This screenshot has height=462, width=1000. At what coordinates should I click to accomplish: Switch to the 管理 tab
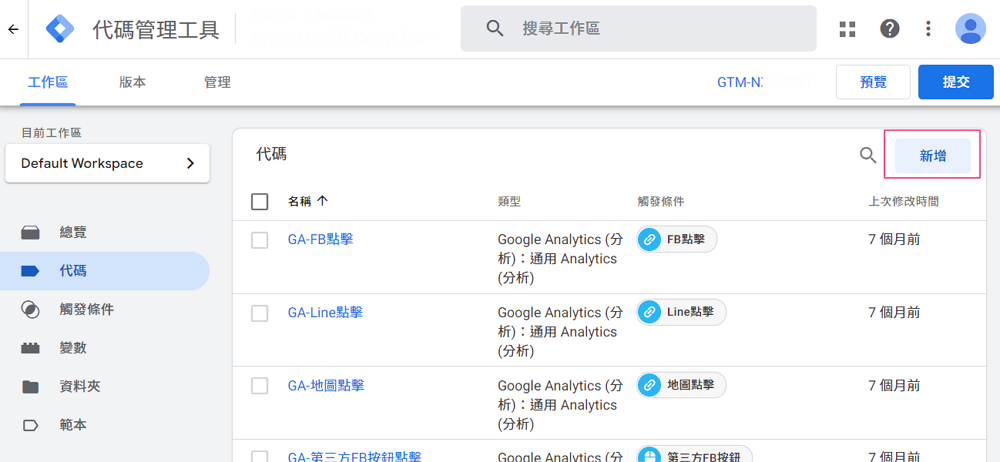tap(217, 82)
